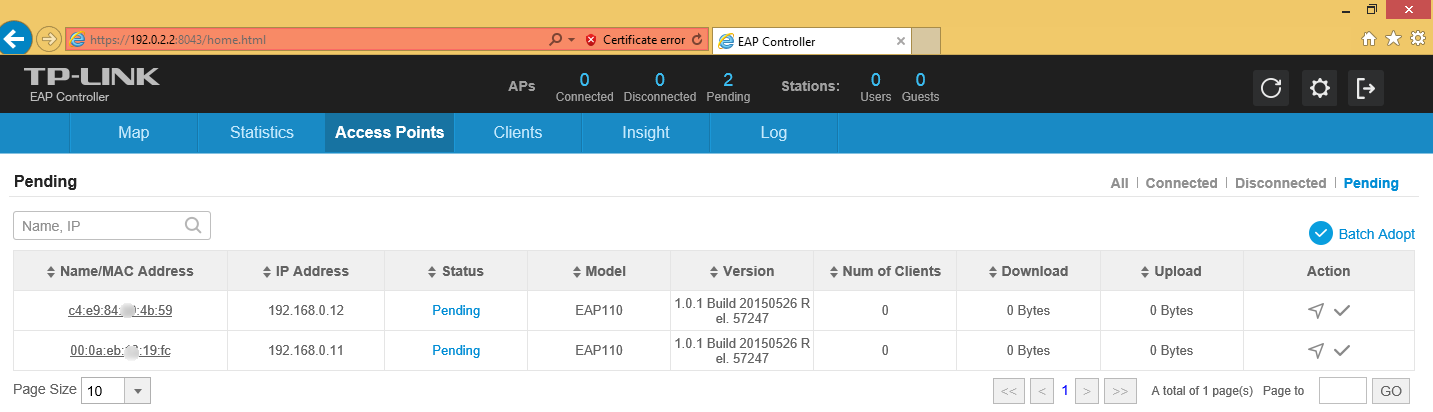Switch to the Statistics tab
This screenshot has width=1433, height=412.
tap(262, 133)
